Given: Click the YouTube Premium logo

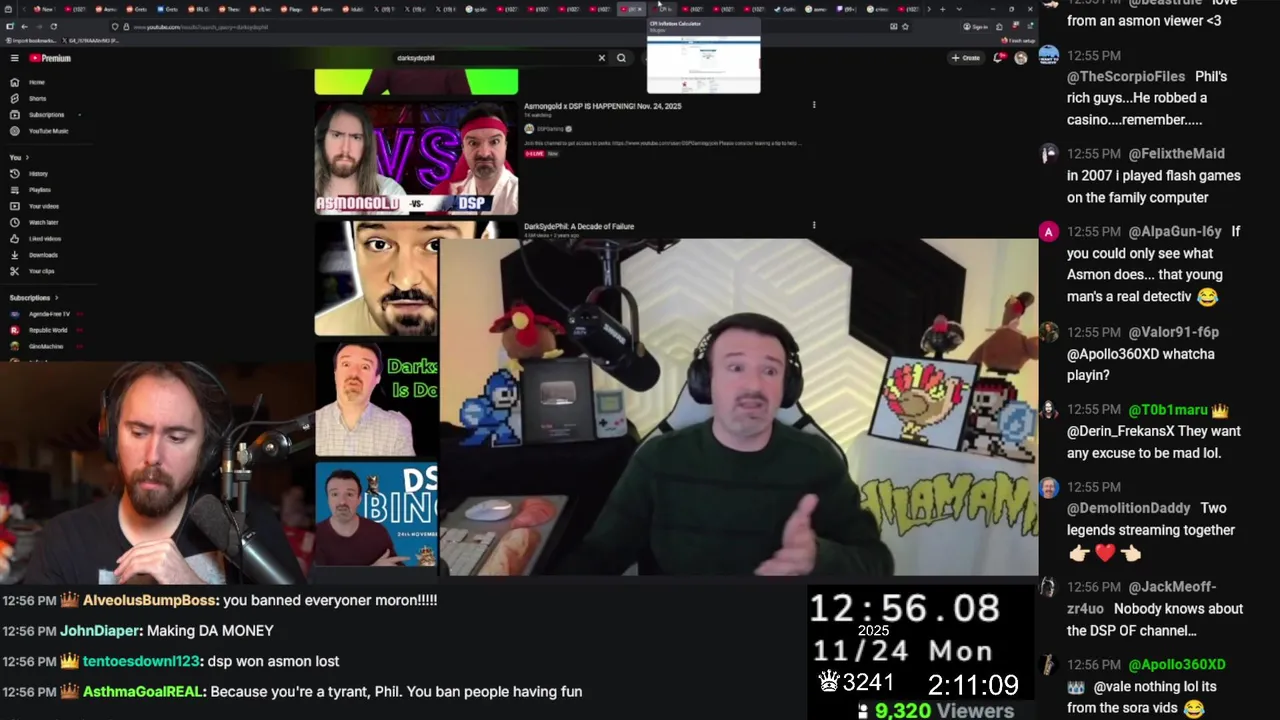Looking at the screenshot, I should [50, 58].
